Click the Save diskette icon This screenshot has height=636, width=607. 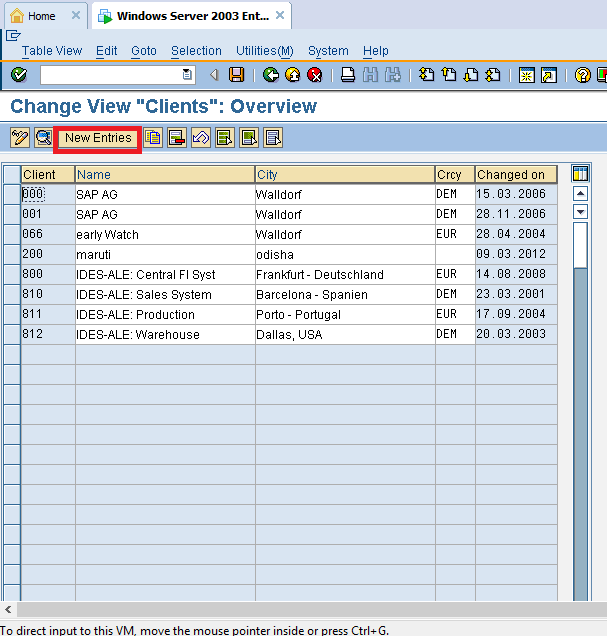(x=236, y=75)
